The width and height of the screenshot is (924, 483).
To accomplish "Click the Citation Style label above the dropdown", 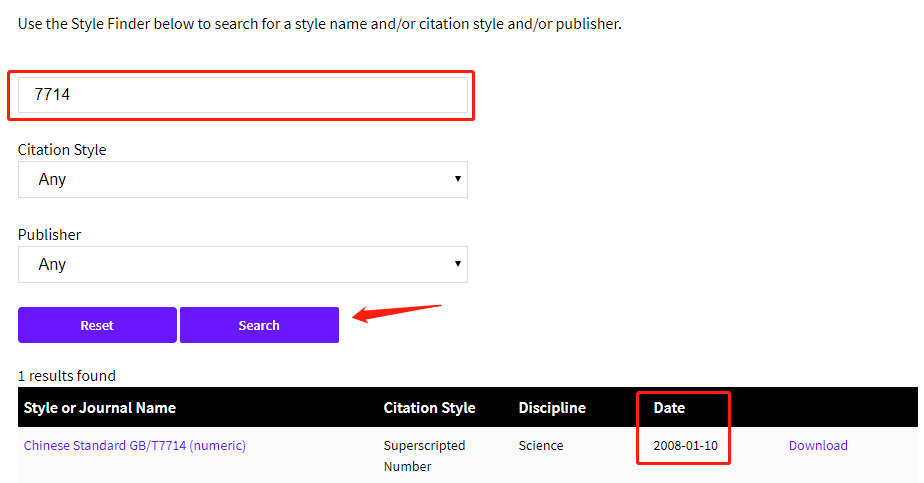I will coord(62,150).
